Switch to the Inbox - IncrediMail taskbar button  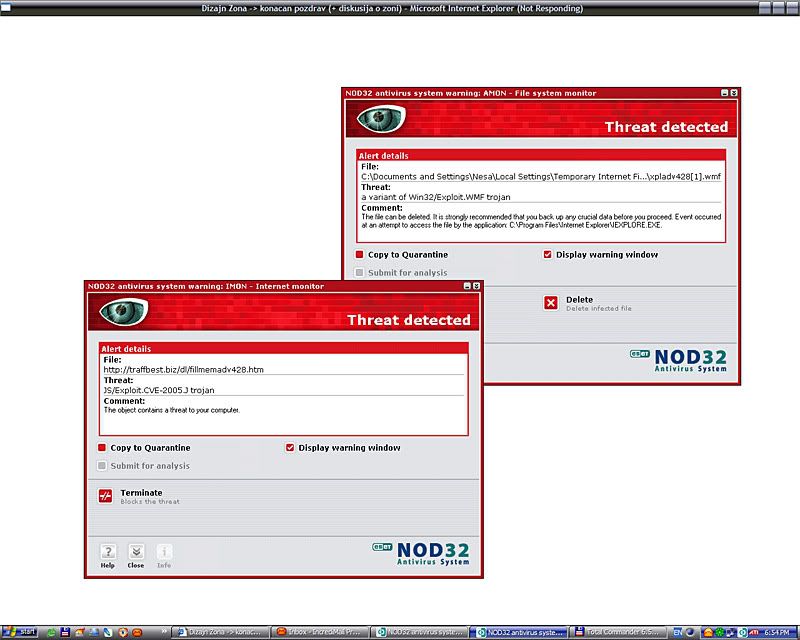tap(319, 632)
